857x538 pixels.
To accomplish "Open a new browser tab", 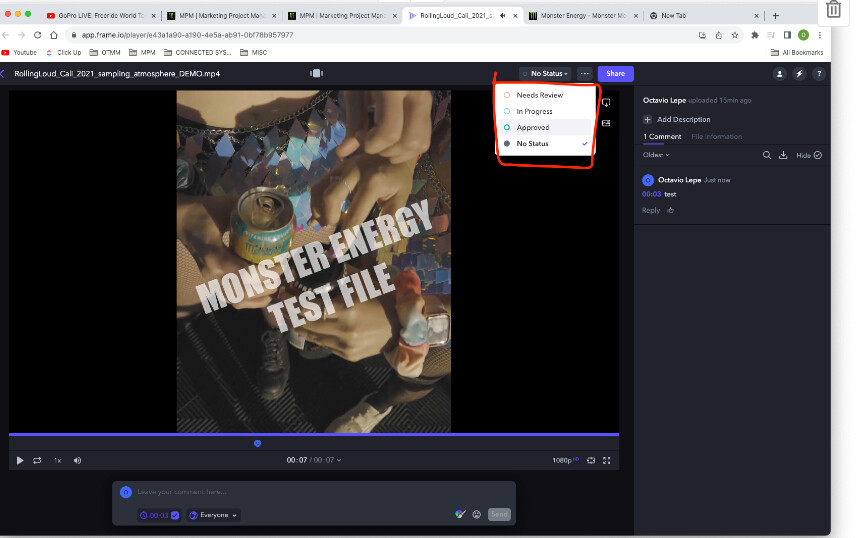I will pyautogui.click(x=776, y=16).
